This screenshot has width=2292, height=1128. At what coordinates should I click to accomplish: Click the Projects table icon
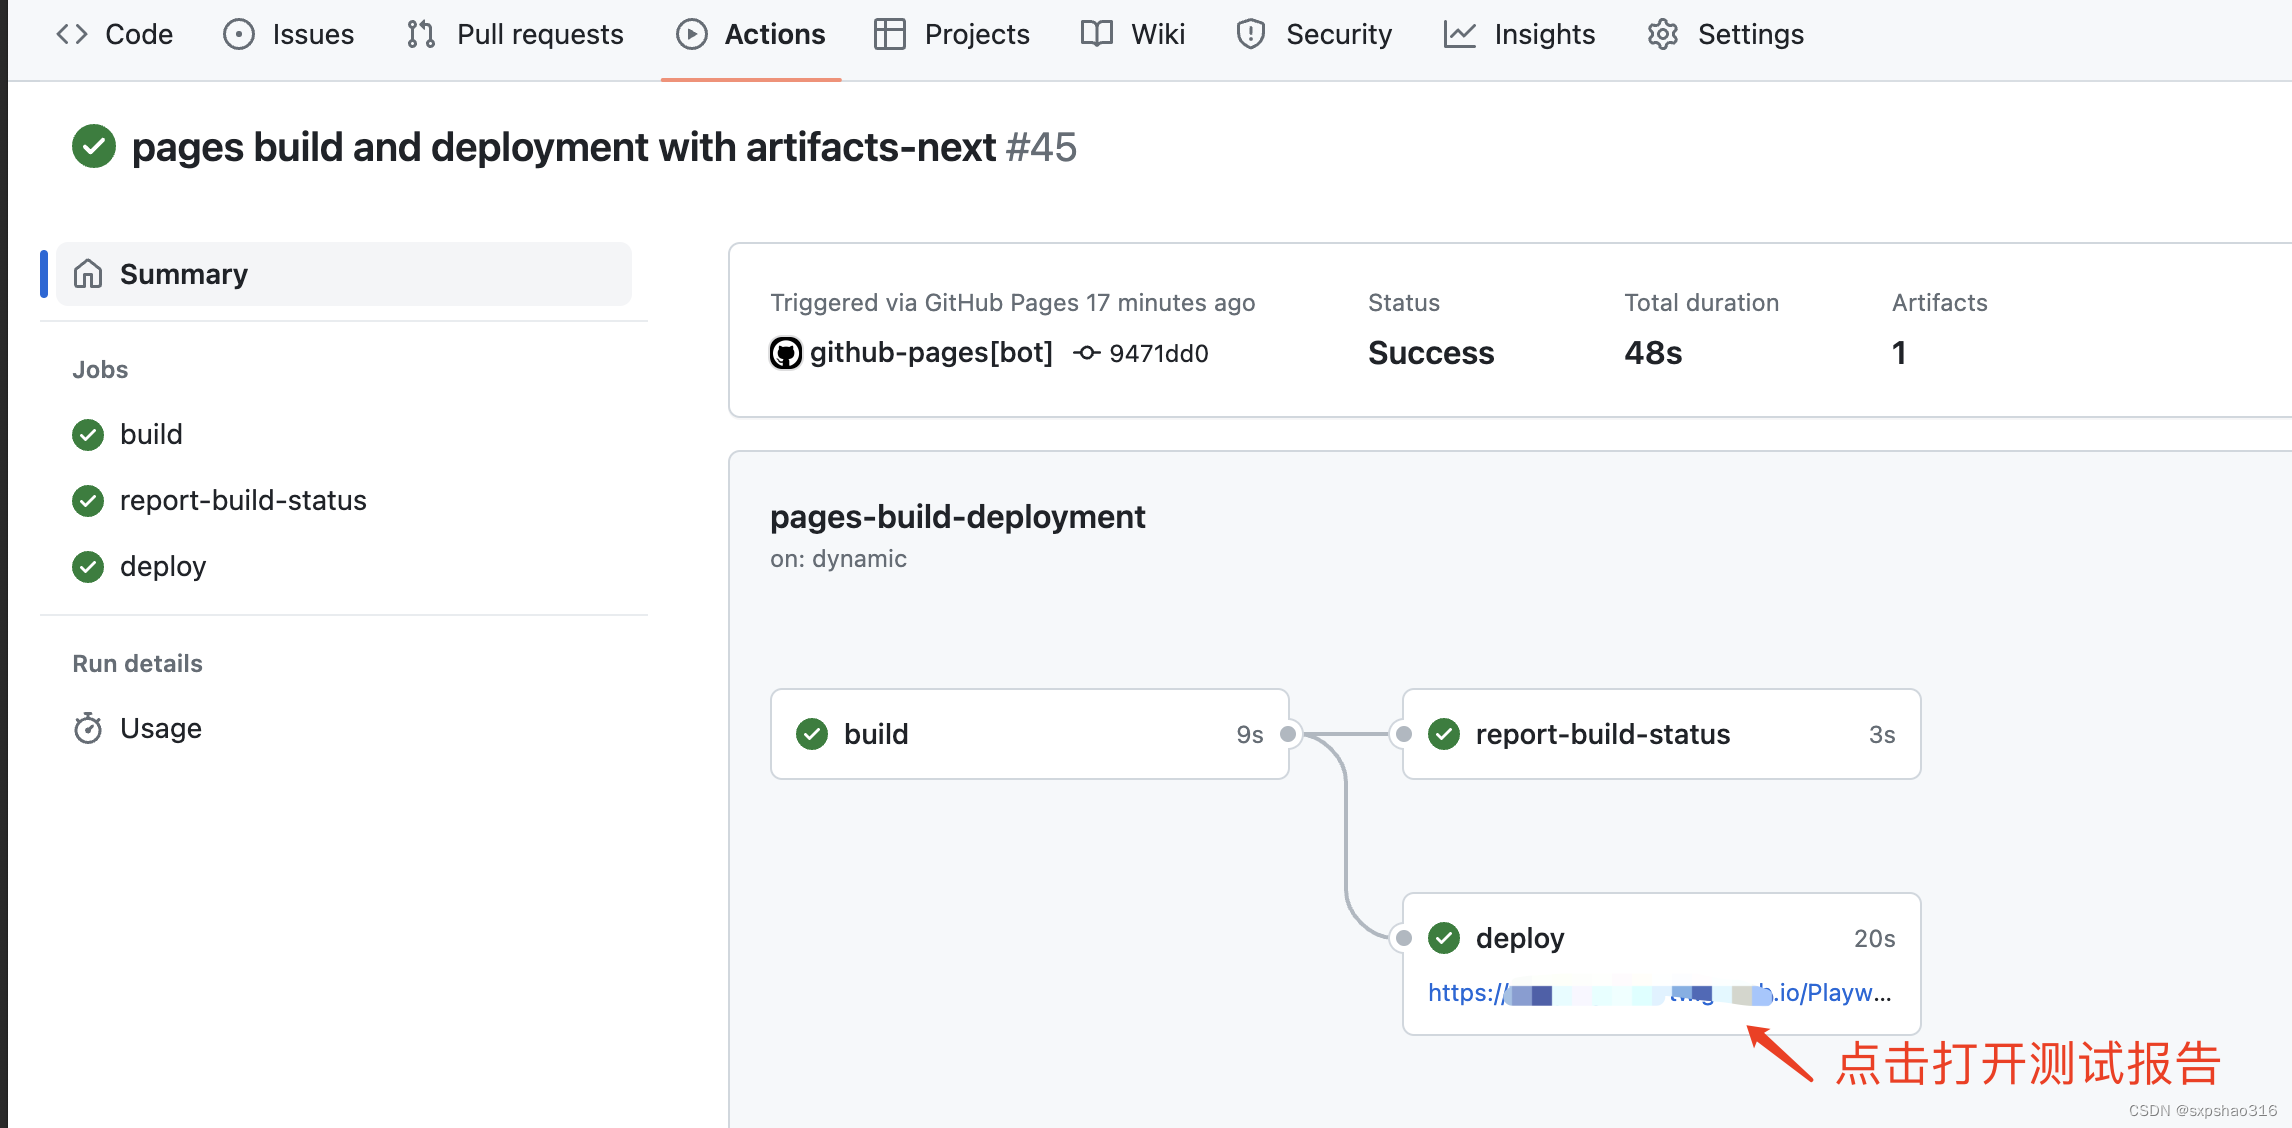(890, 34)
